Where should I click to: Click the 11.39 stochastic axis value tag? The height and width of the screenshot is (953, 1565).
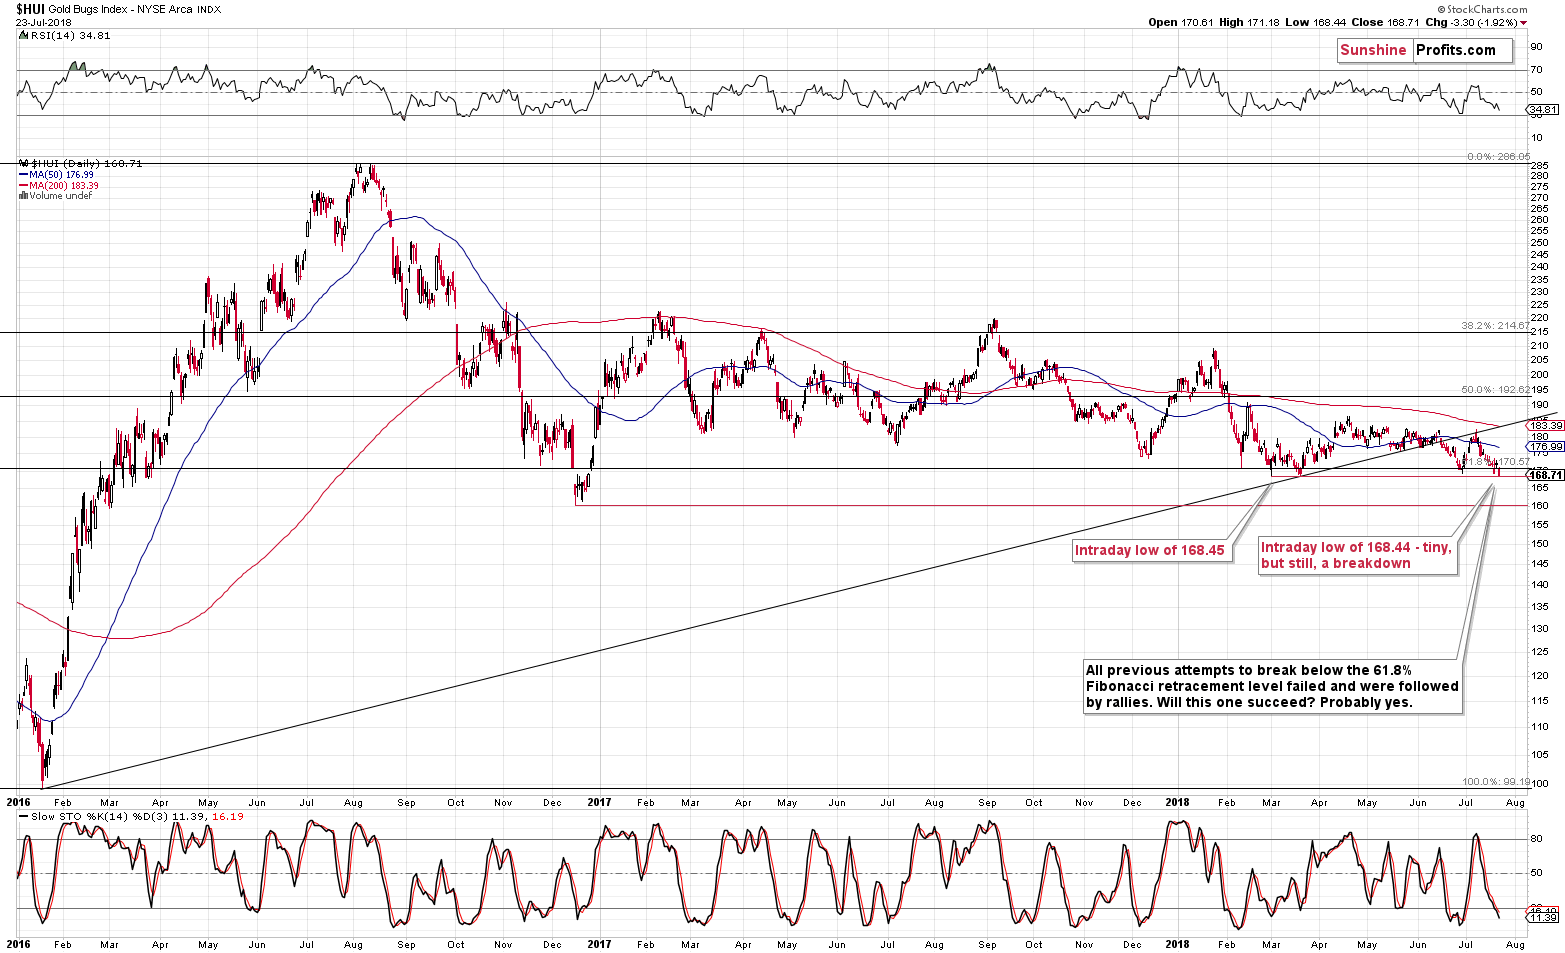click(1543, 917)
